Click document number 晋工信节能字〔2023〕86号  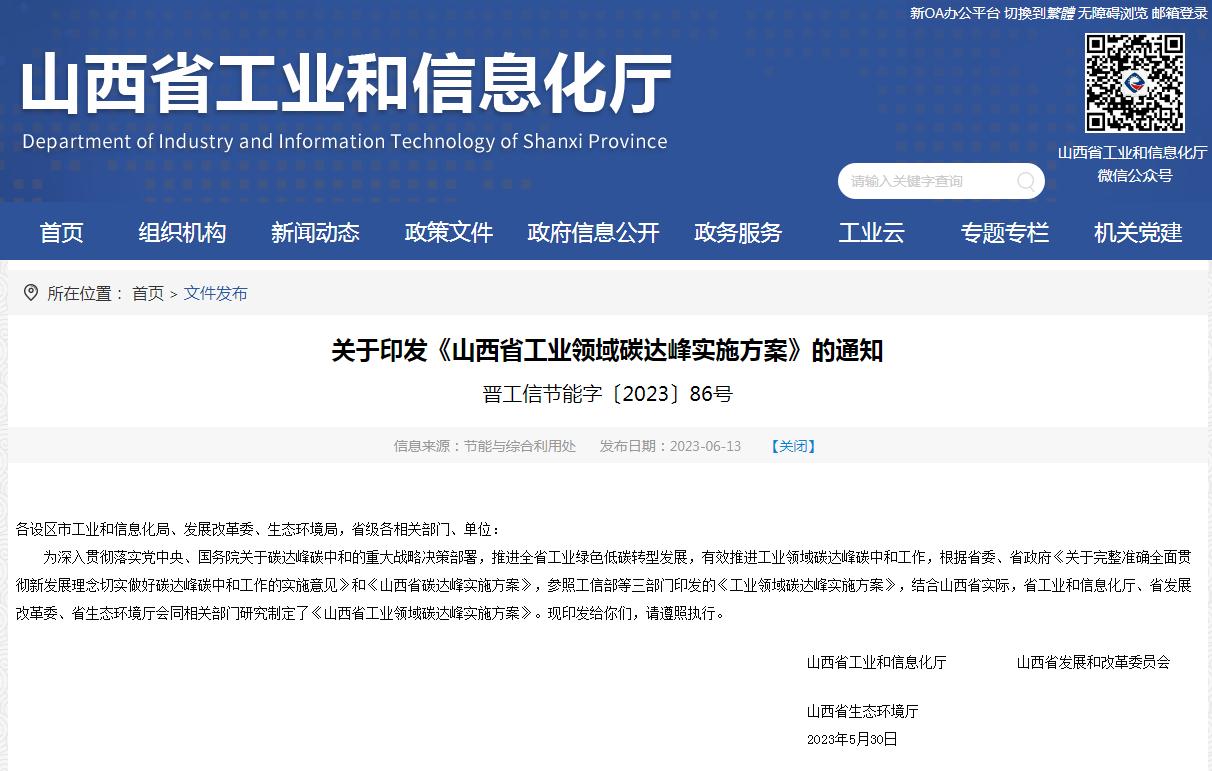pyautogui.click(x=607, y=394)
